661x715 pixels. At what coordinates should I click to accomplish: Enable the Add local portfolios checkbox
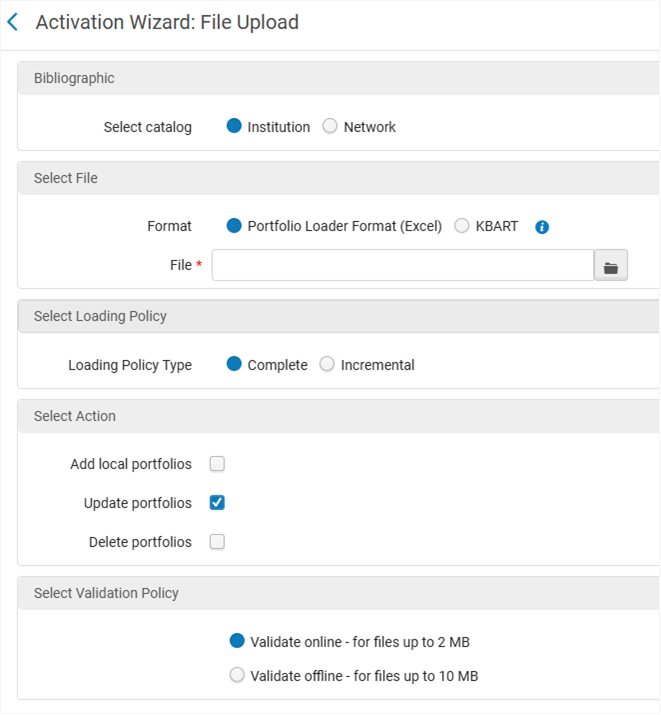[x=217, y=464]
